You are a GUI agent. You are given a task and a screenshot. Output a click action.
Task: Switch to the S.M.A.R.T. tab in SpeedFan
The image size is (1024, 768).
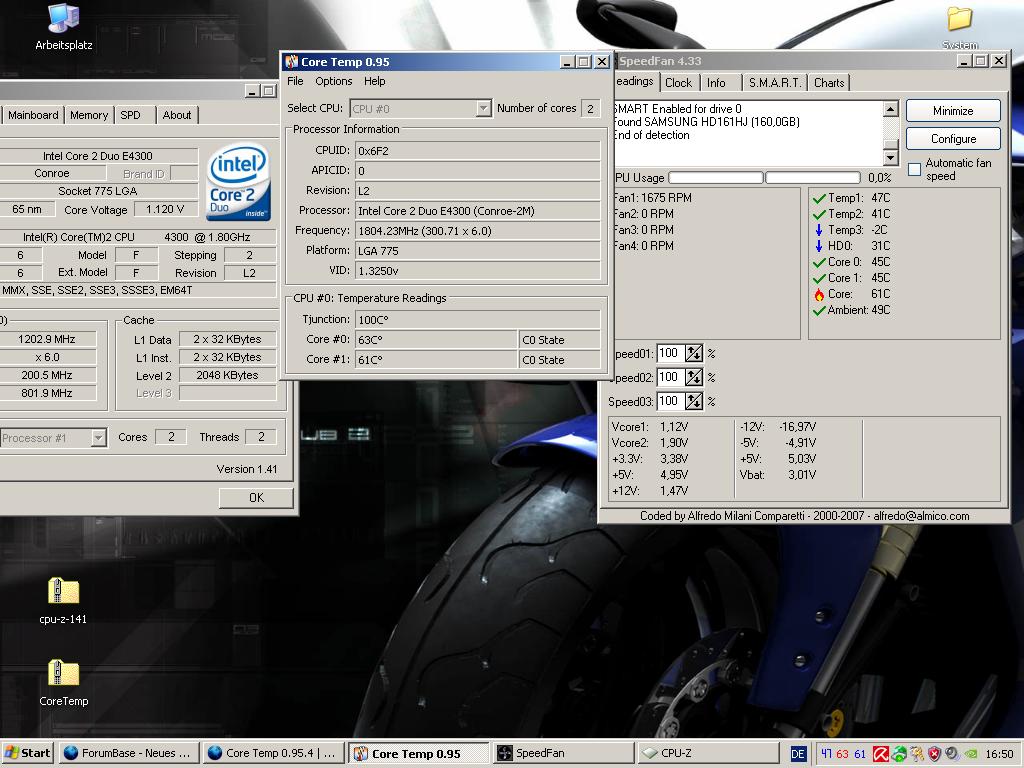click(x=775, y=83)
